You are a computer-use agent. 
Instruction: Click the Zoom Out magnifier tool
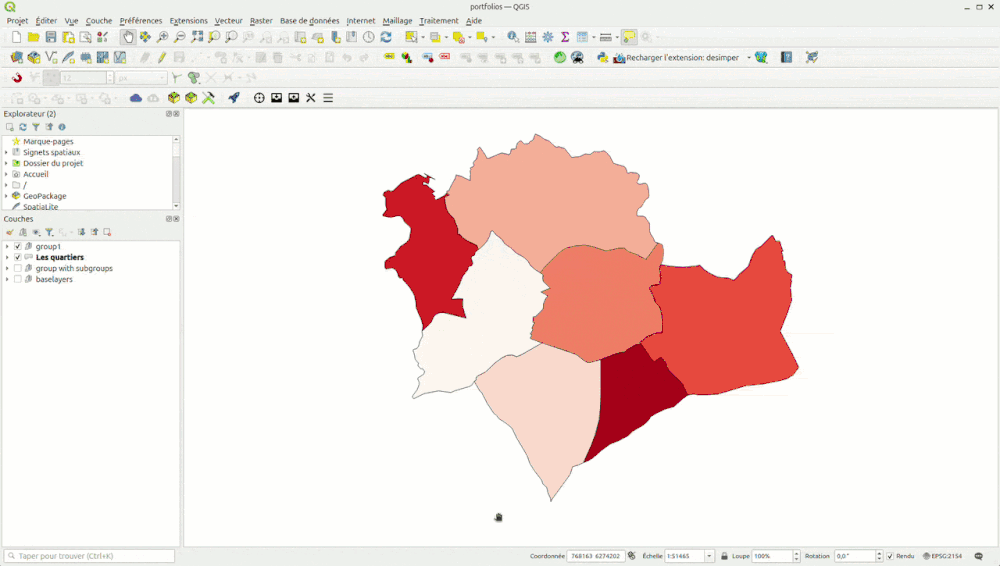point(180,37)
